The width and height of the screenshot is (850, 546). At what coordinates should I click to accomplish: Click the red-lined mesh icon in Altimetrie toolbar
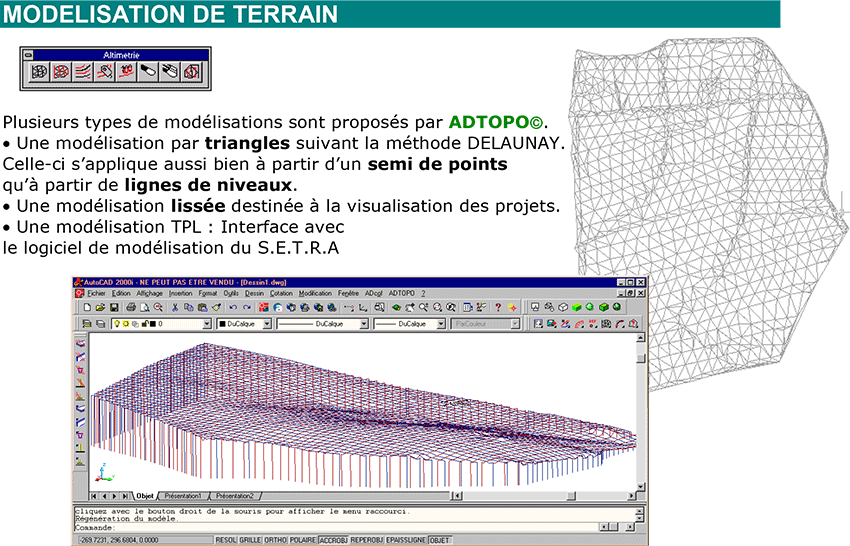(61, 72)
